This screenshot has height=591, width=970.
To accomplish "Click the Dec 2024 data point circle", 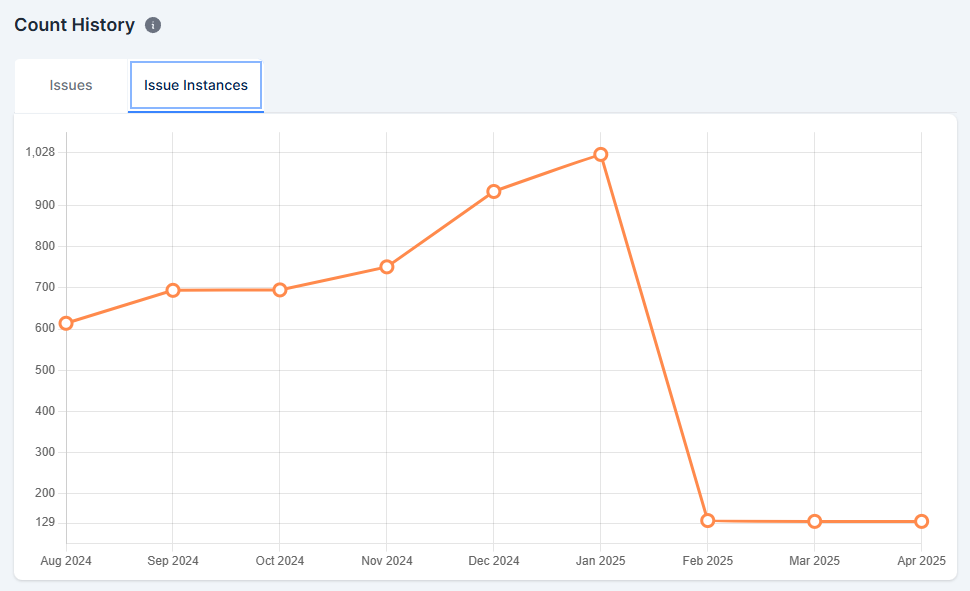I will pos(494,191).
